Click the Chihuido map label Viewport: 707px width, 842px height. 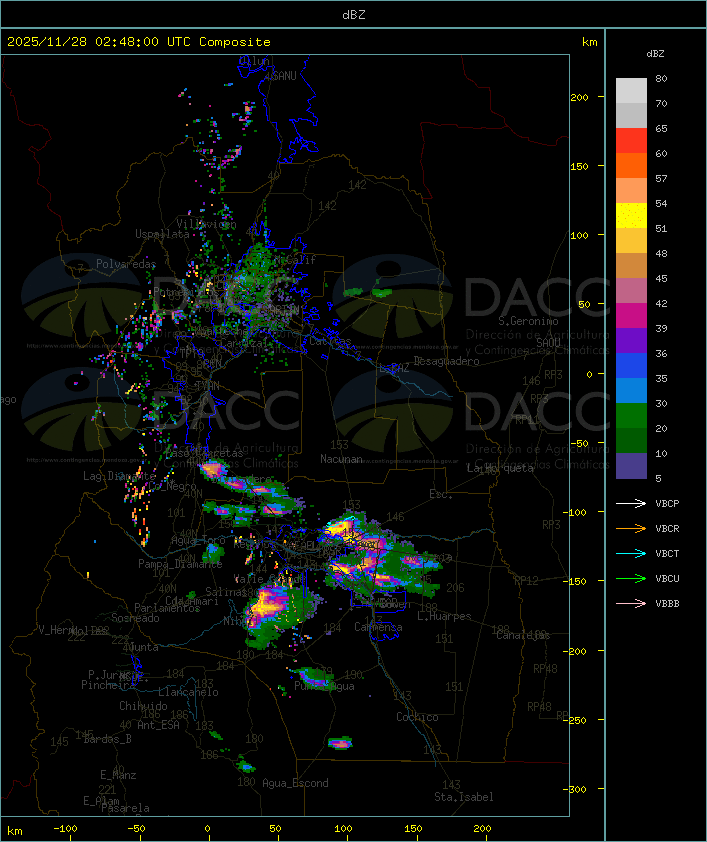[143, 706]
